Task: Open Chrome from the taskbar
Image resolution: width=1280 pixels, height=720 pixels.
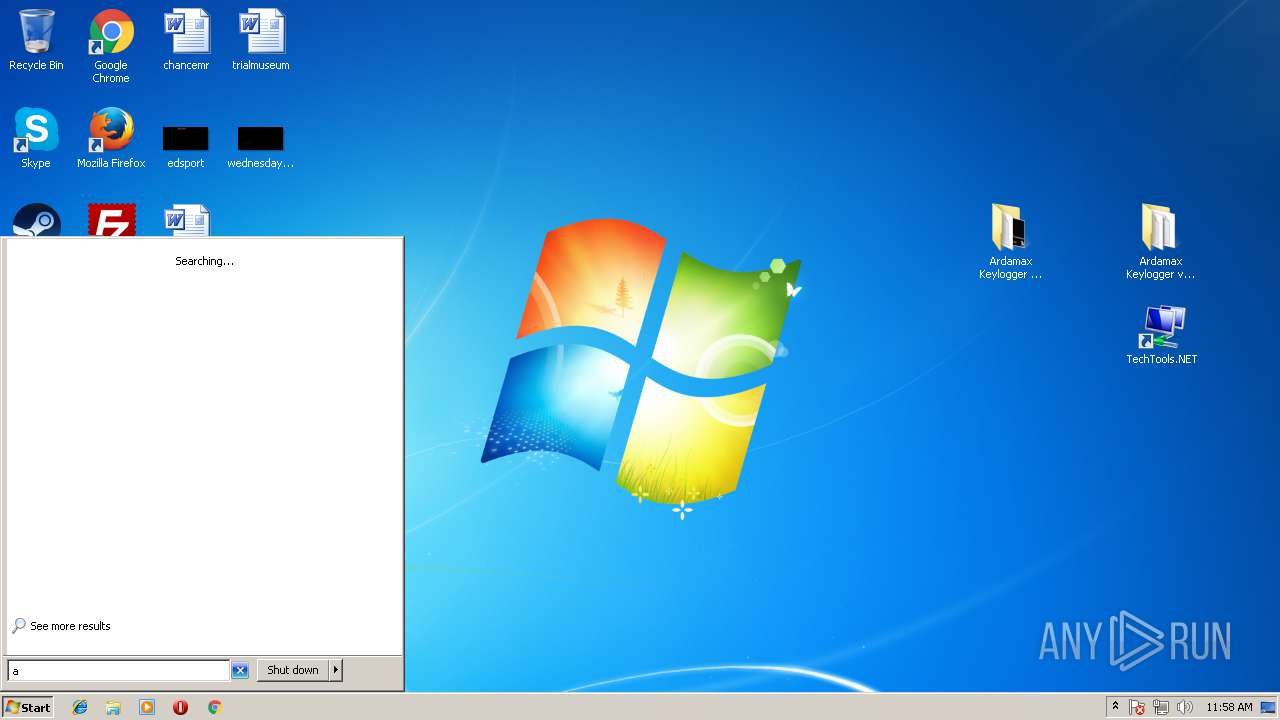Action: click(214, 707)
